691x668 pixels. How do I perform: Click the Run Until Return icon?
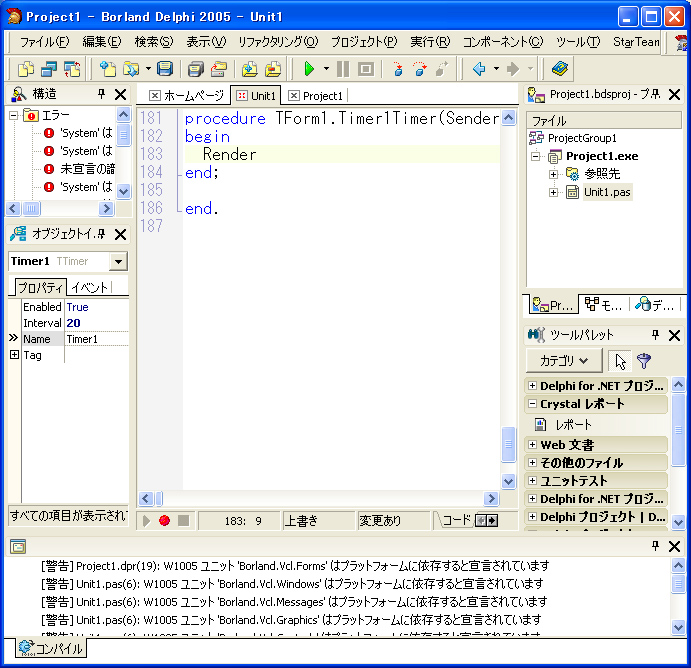pos(442,69)
